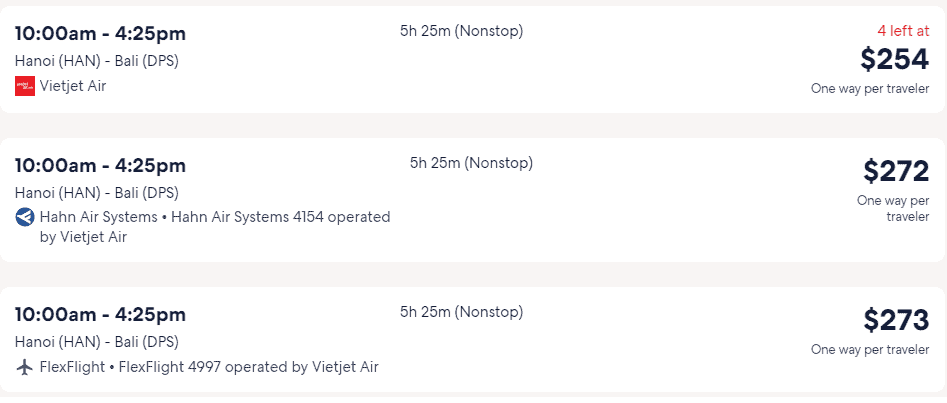
Task: Select the $254 Vietjet Air flight card
Action: [472, 59]
